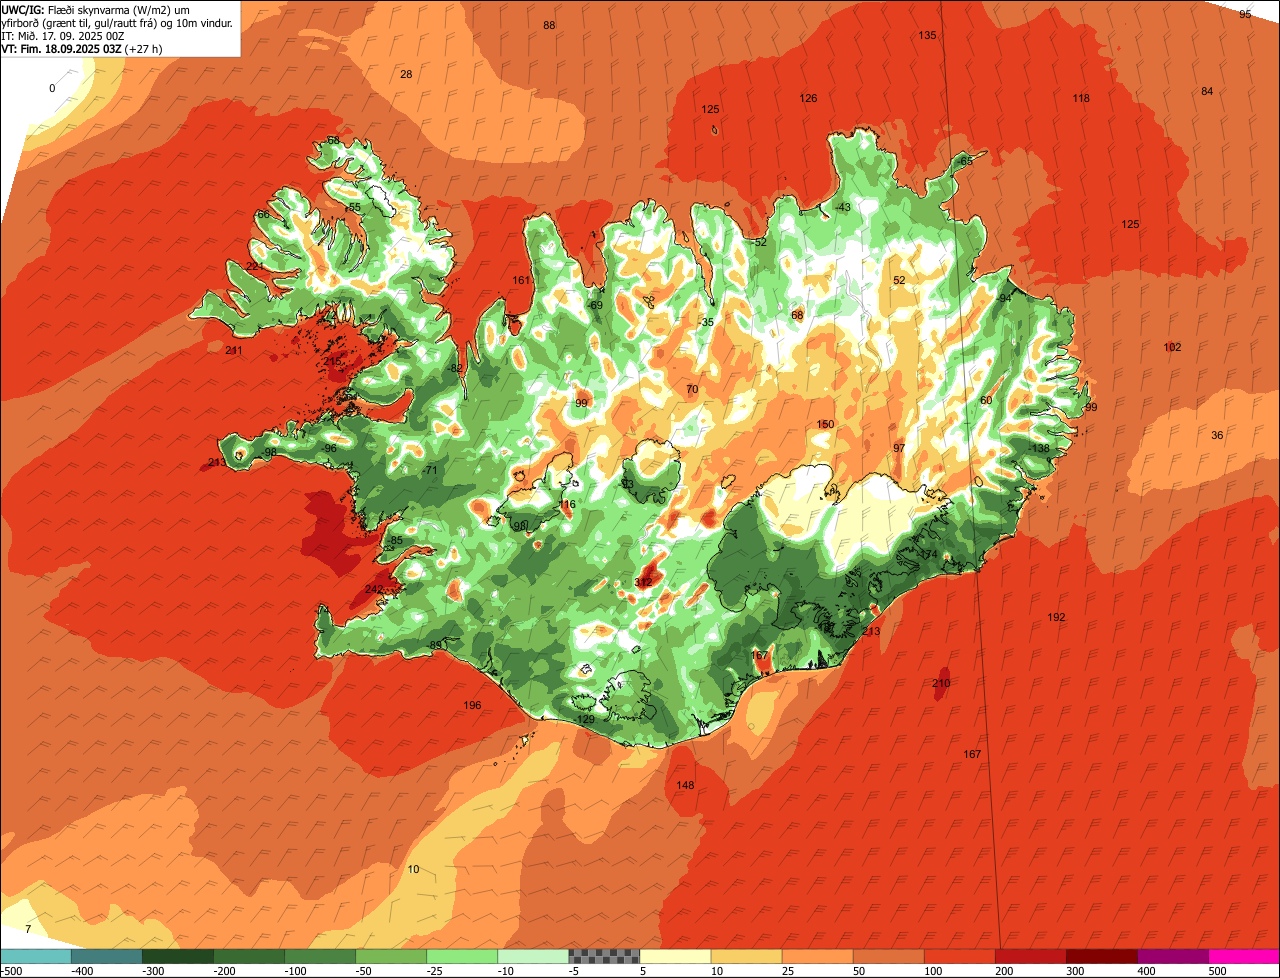Viewport: 1280px width, 978px height.
Task: Click the map value 70 in north-central Iceland
Action: click(x=692, y=389)
